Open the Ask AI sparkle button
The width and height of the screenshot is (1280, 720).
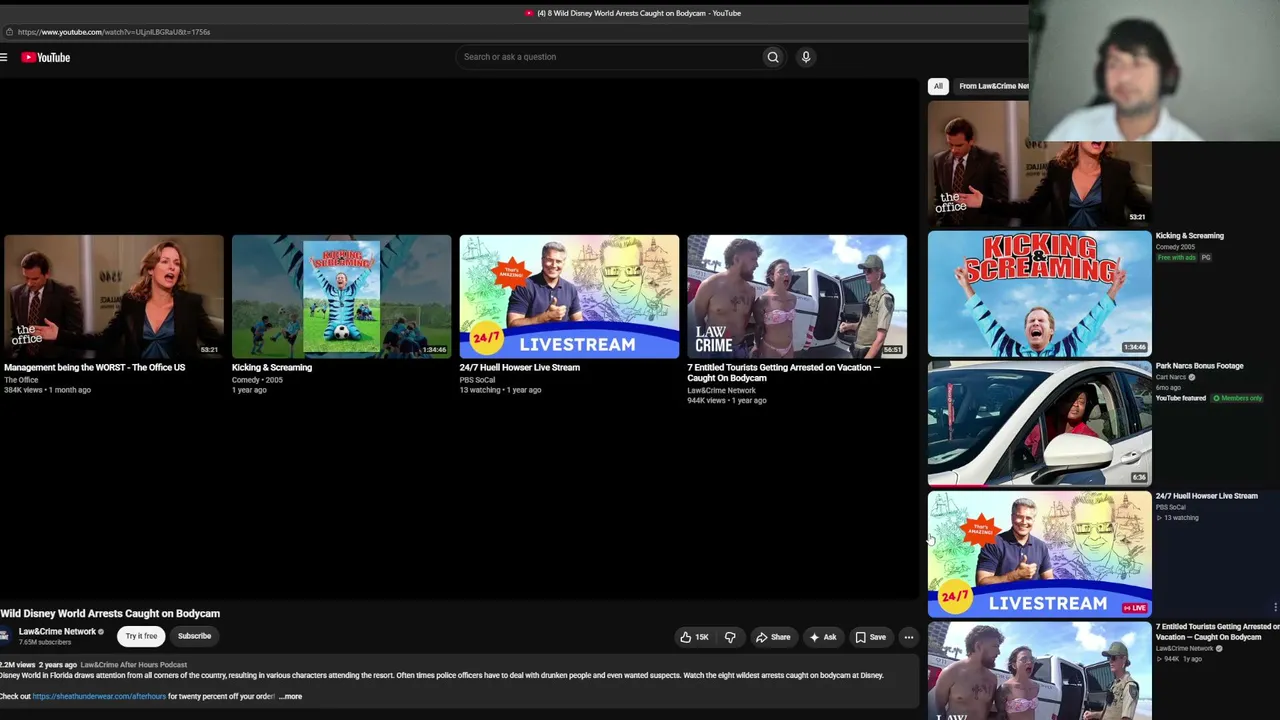[823, 637]
